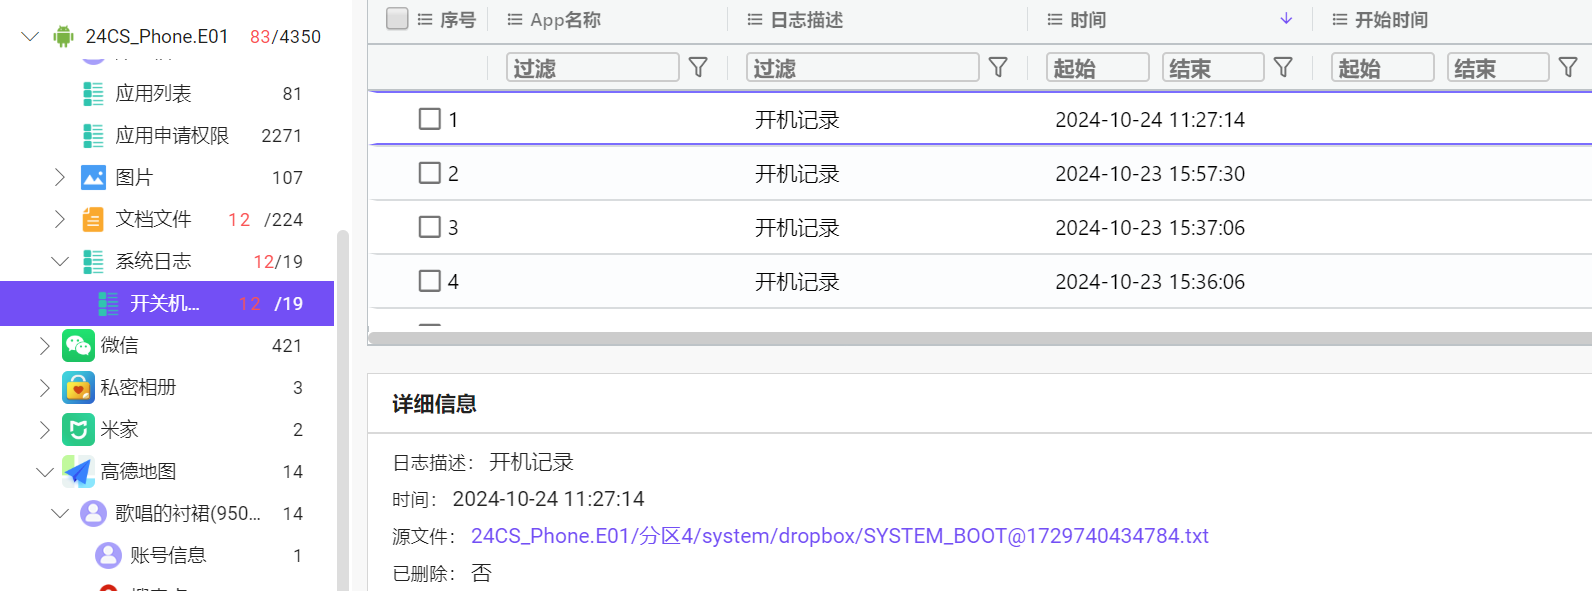Sort by the 时间 column header
Screen dimensions: 1592x591
(x=1088, y=20)
